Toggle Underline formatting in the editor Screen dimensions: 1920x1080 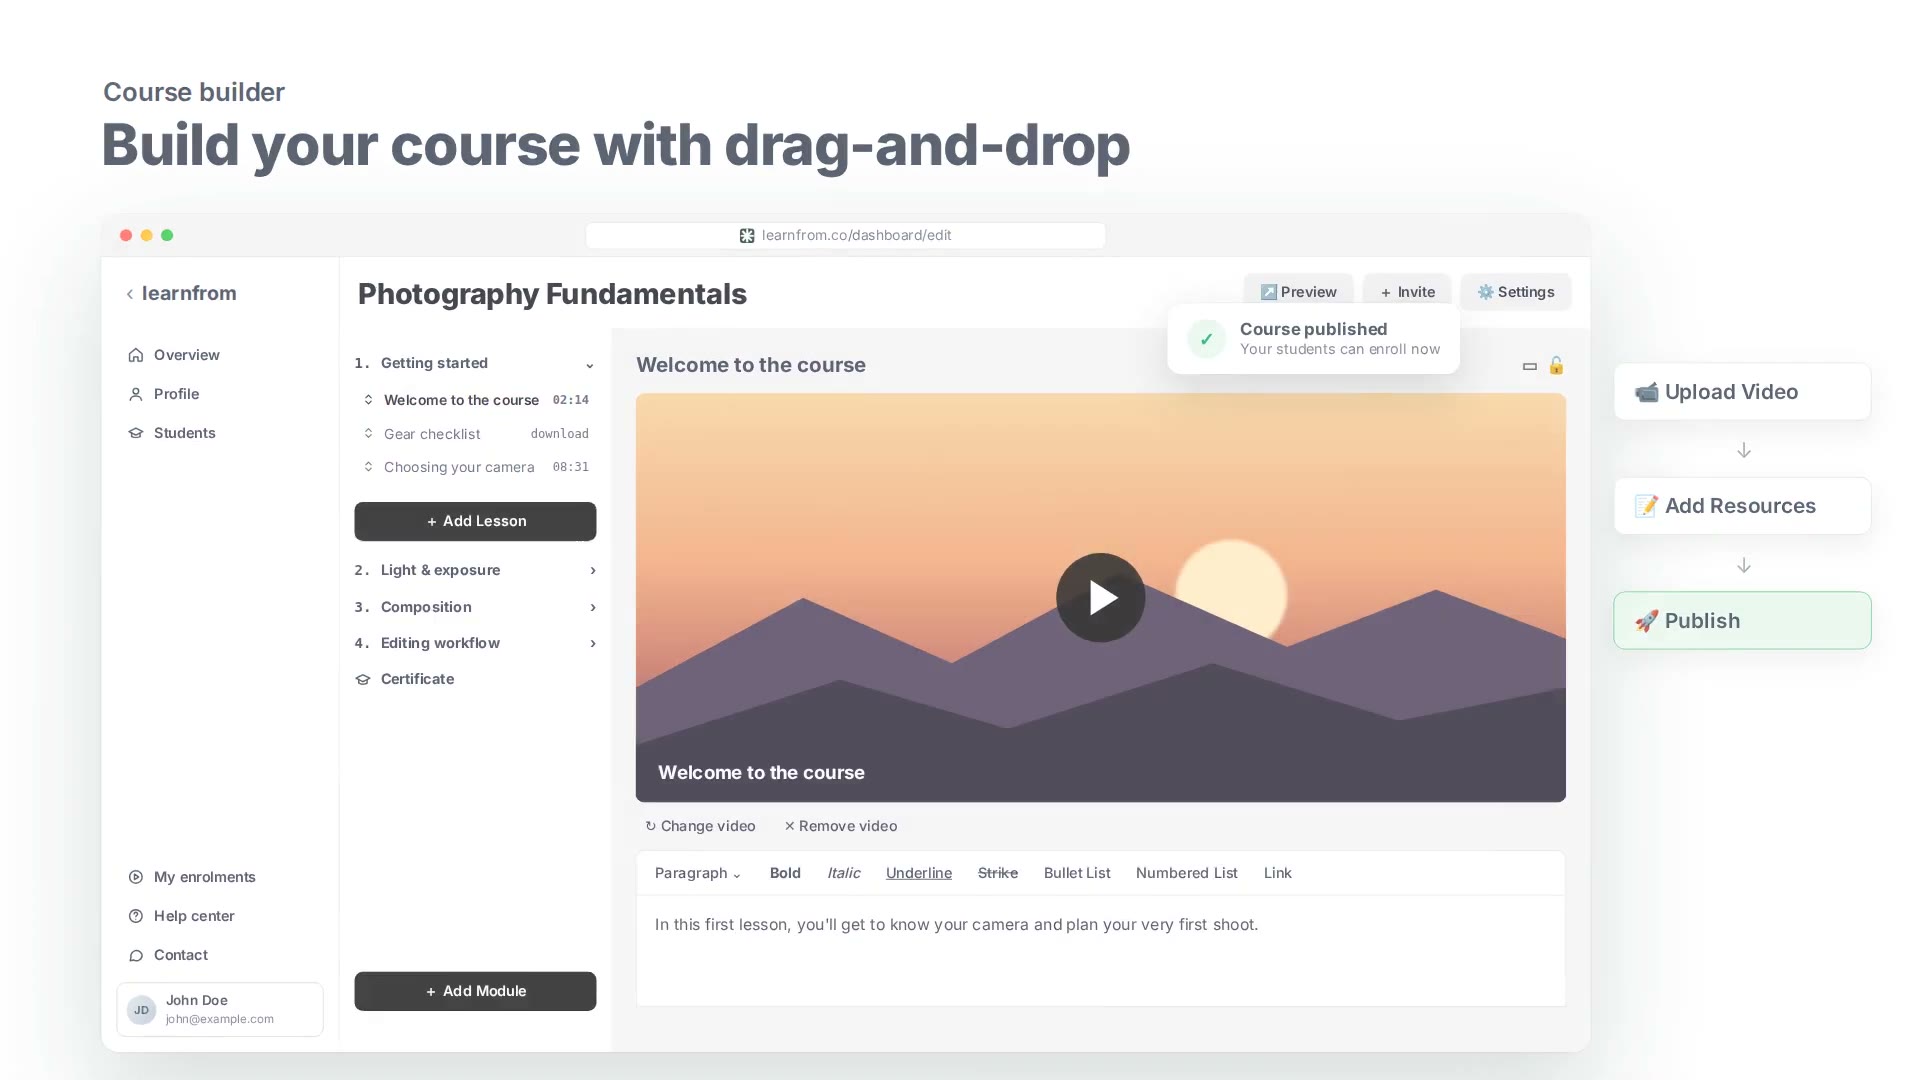click(918, 873)
